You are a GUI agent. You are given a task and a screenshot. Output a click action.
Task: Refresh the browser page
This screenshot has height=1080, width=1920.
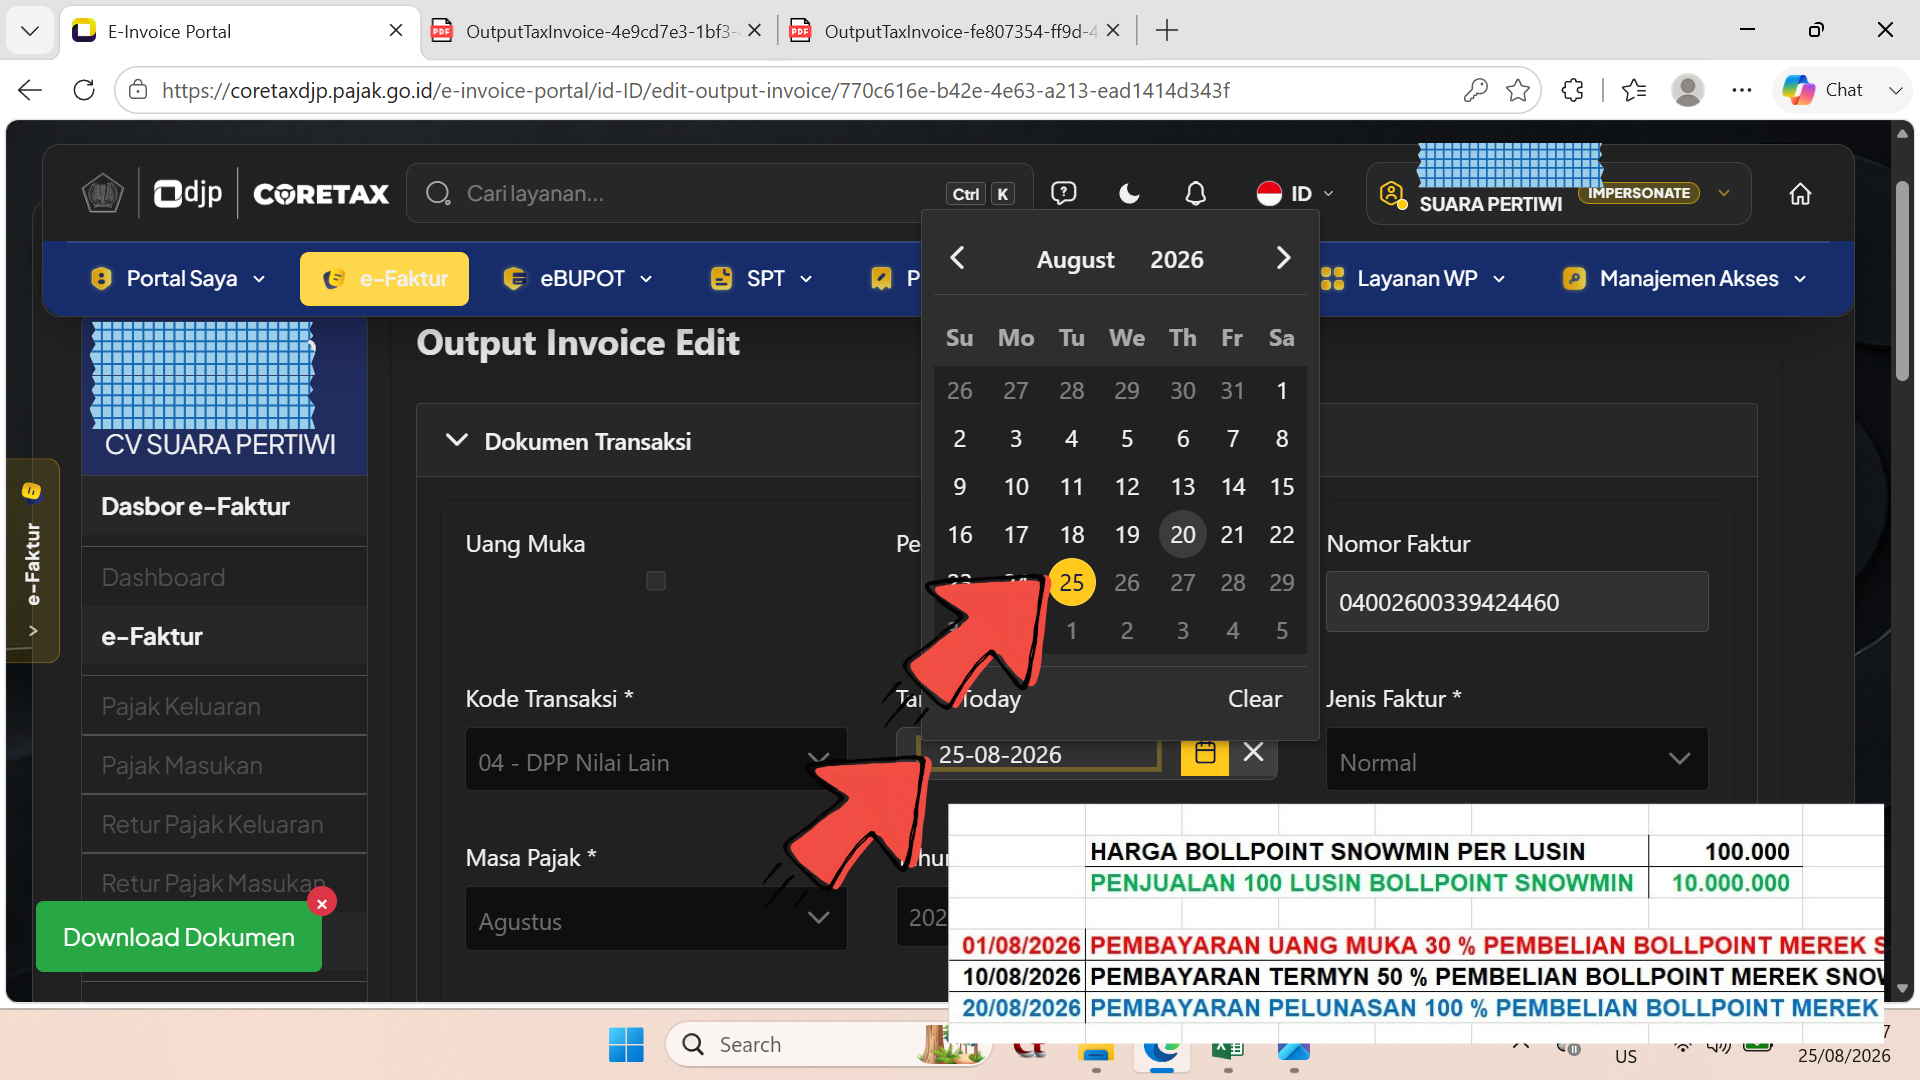84,90
